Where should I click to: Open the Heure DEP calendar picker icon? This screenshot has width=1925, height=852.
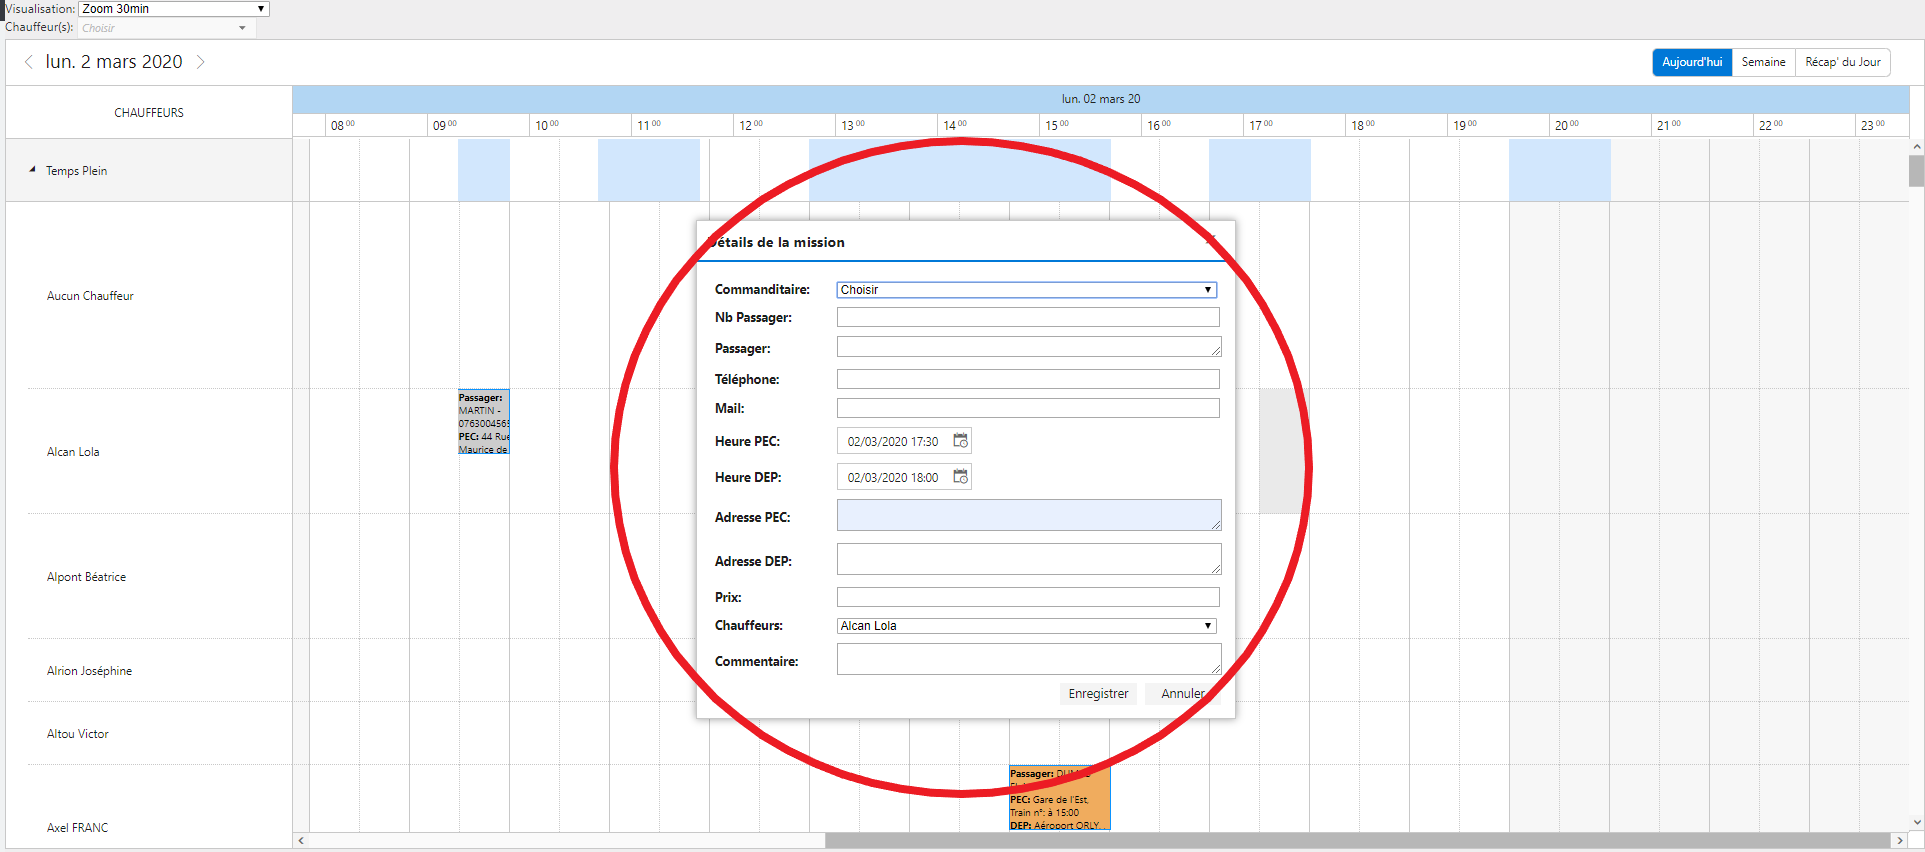coord(960,477)
